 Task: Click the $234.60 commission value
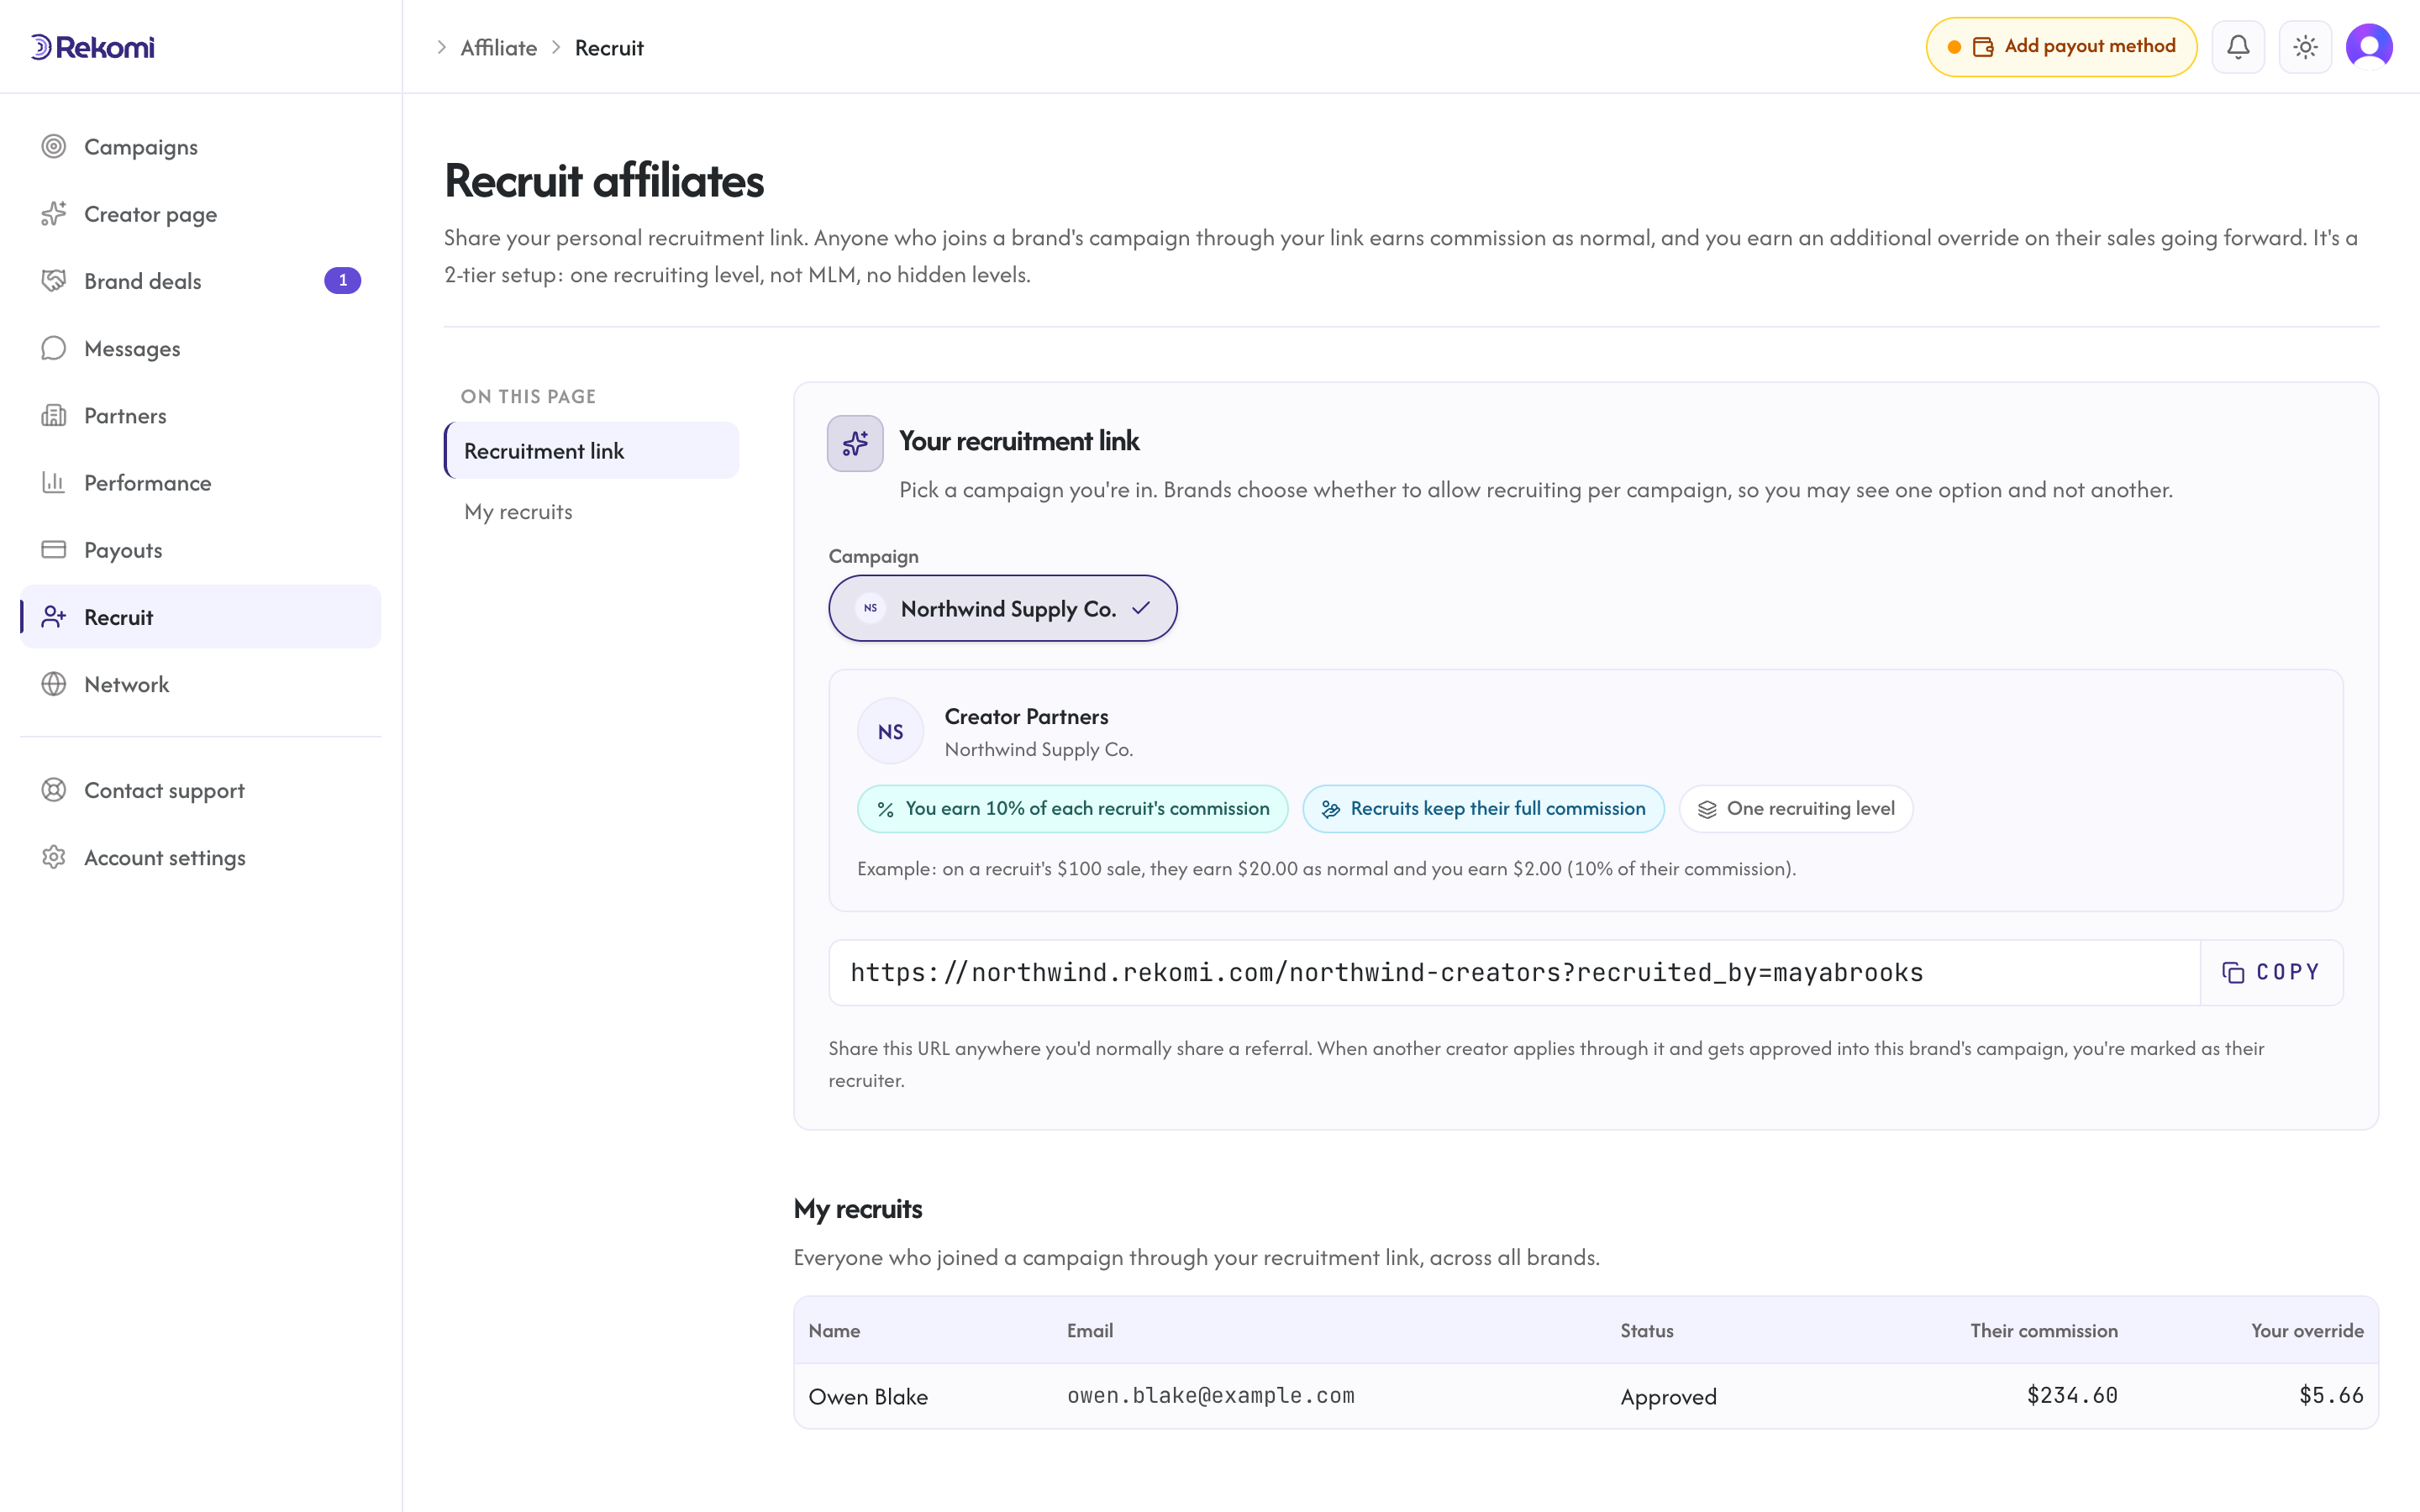coord(2072,1396)
